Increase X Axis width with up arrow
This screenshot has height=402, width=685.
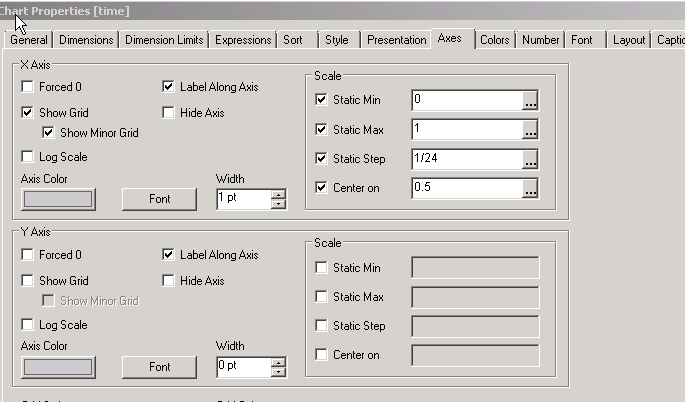(x=278, y=193)
